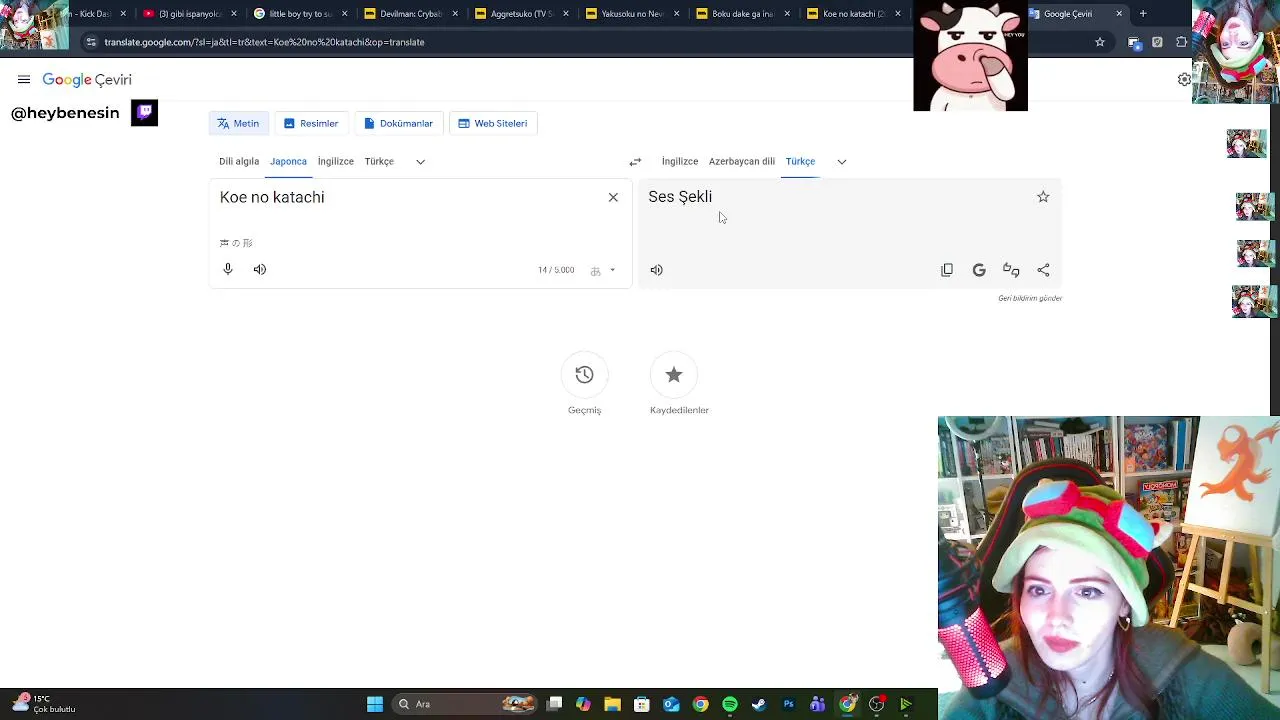This screenshot has width=1280, height=720.
Task: Click the taskbar Ara search box
Action: point(466,704)
